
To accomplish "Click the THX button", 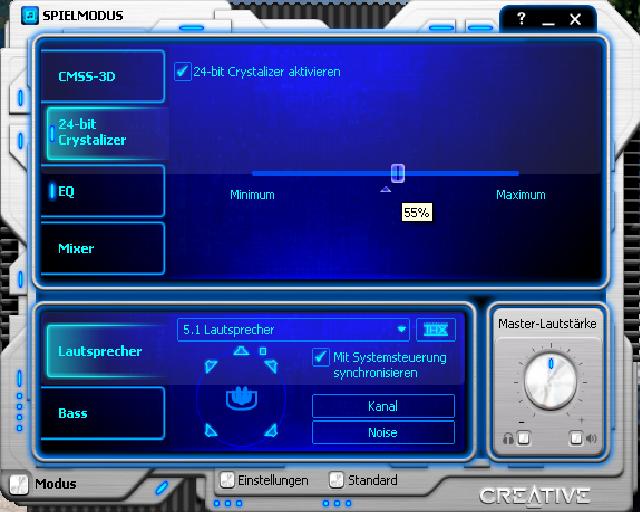I will click(436, 329).
